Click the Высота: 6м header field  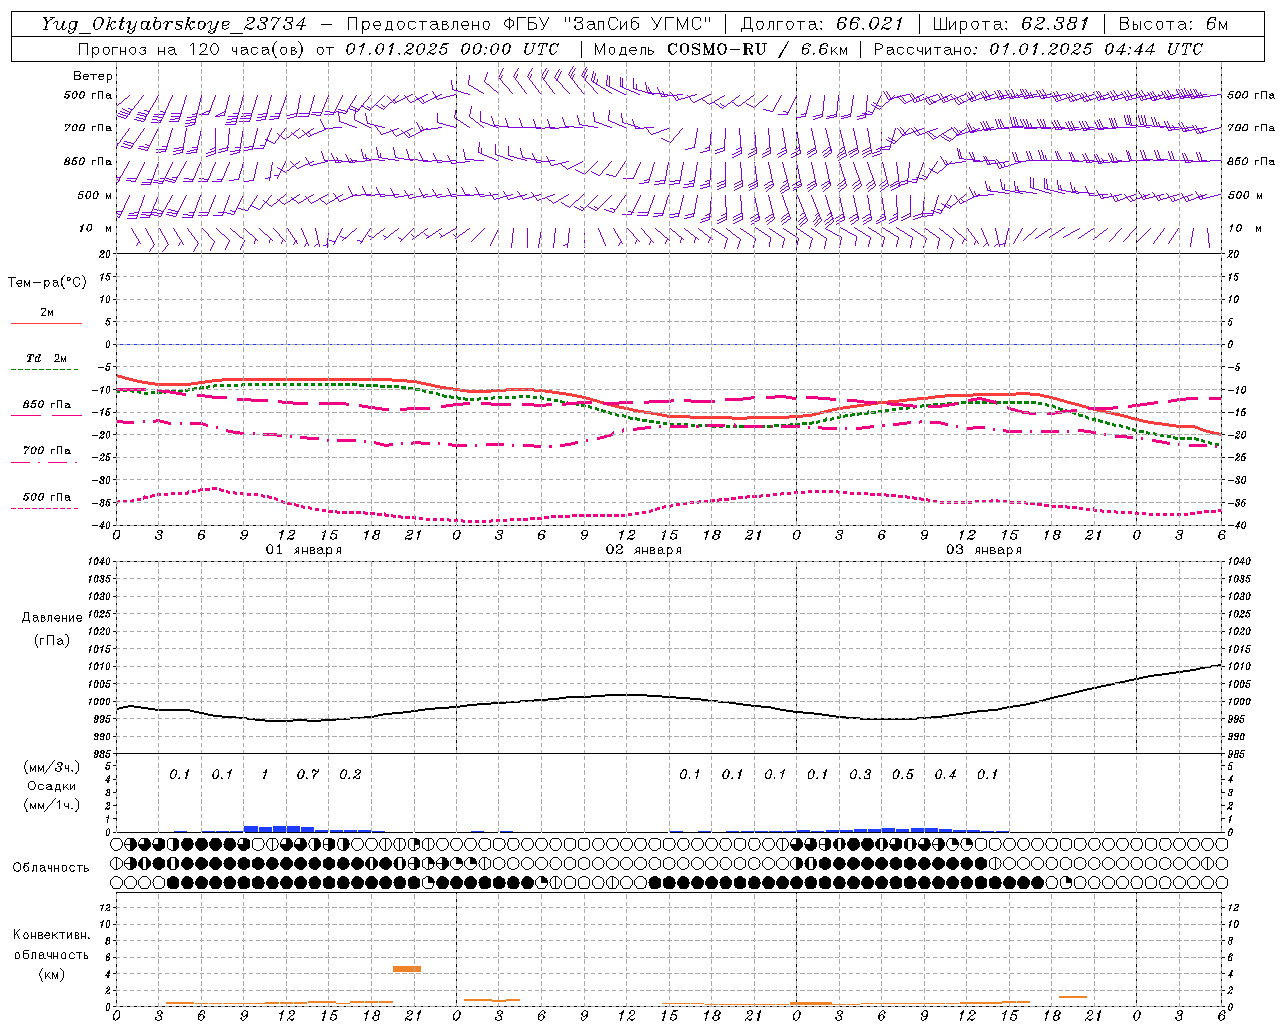pyautogui.click(x=1173, y=25)
